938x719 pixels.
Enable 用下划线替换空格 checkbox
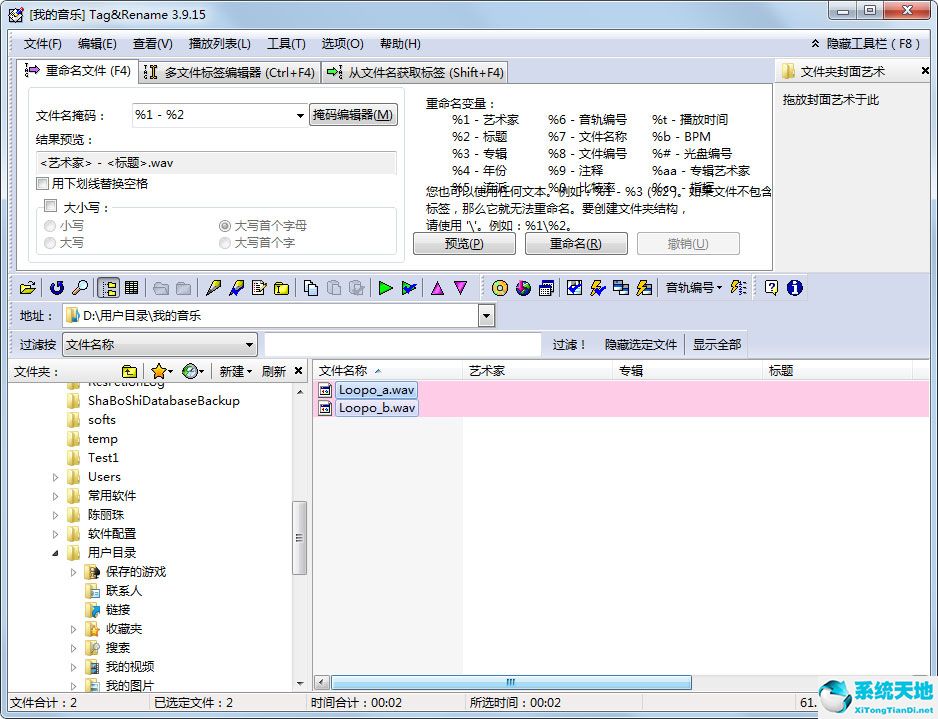42,184
